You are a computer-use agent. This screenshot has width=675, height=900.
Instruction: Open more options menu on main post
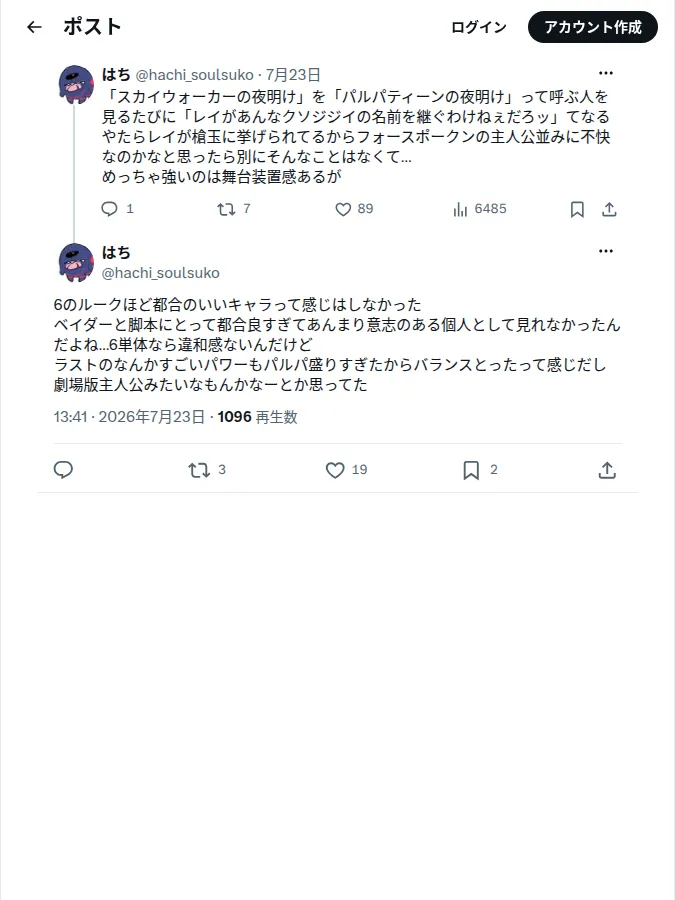tap(606, 251)
